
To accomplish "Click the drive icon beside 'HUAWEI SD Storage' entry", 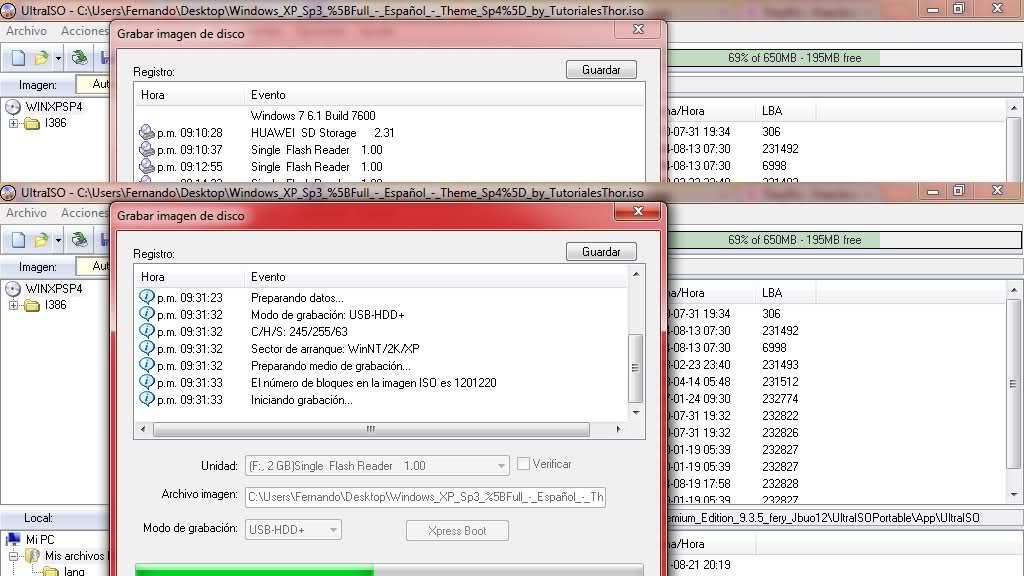I will coord(147,132).
